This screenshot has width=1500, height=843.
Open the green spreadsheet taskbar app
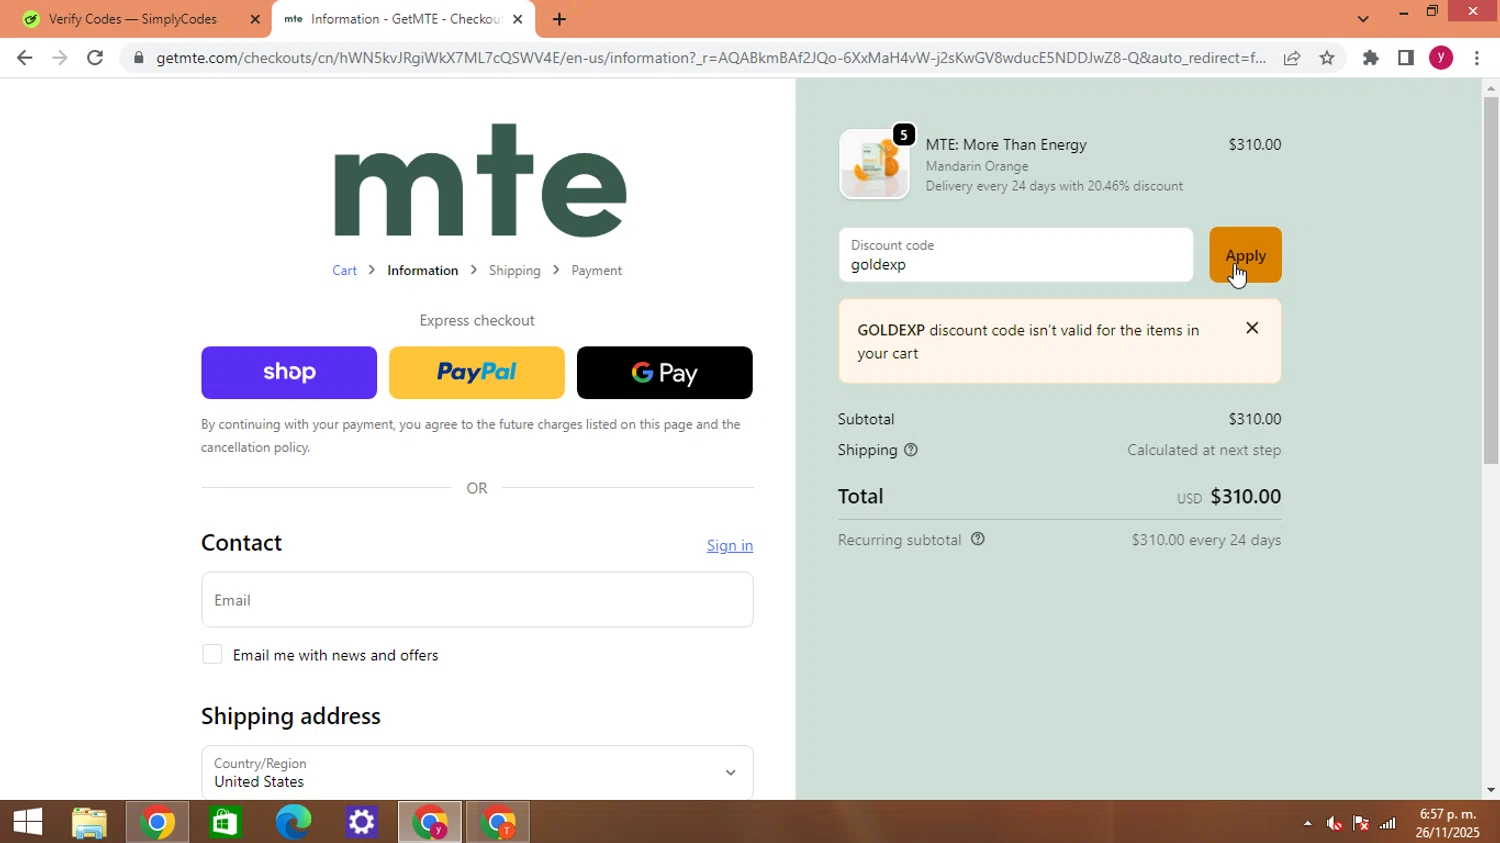225,822
